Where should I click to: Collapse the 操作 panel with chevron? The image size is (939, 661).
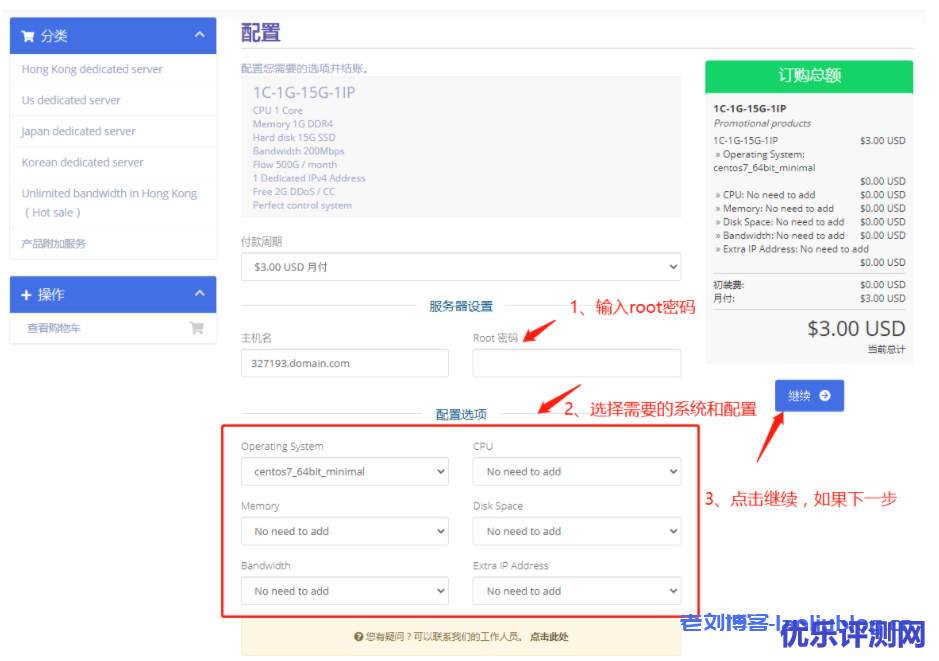[200, 294]
